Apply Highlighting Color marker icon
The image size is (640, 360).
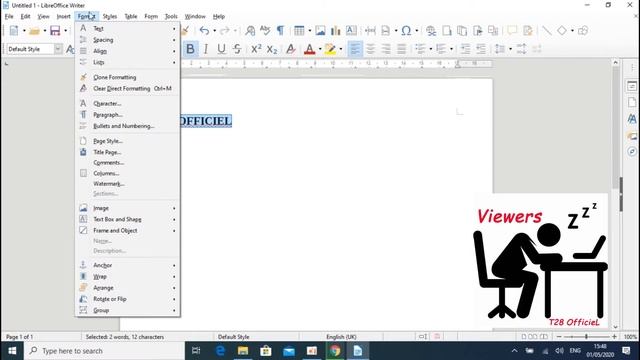pyautogui.click(x=330, y=49)
